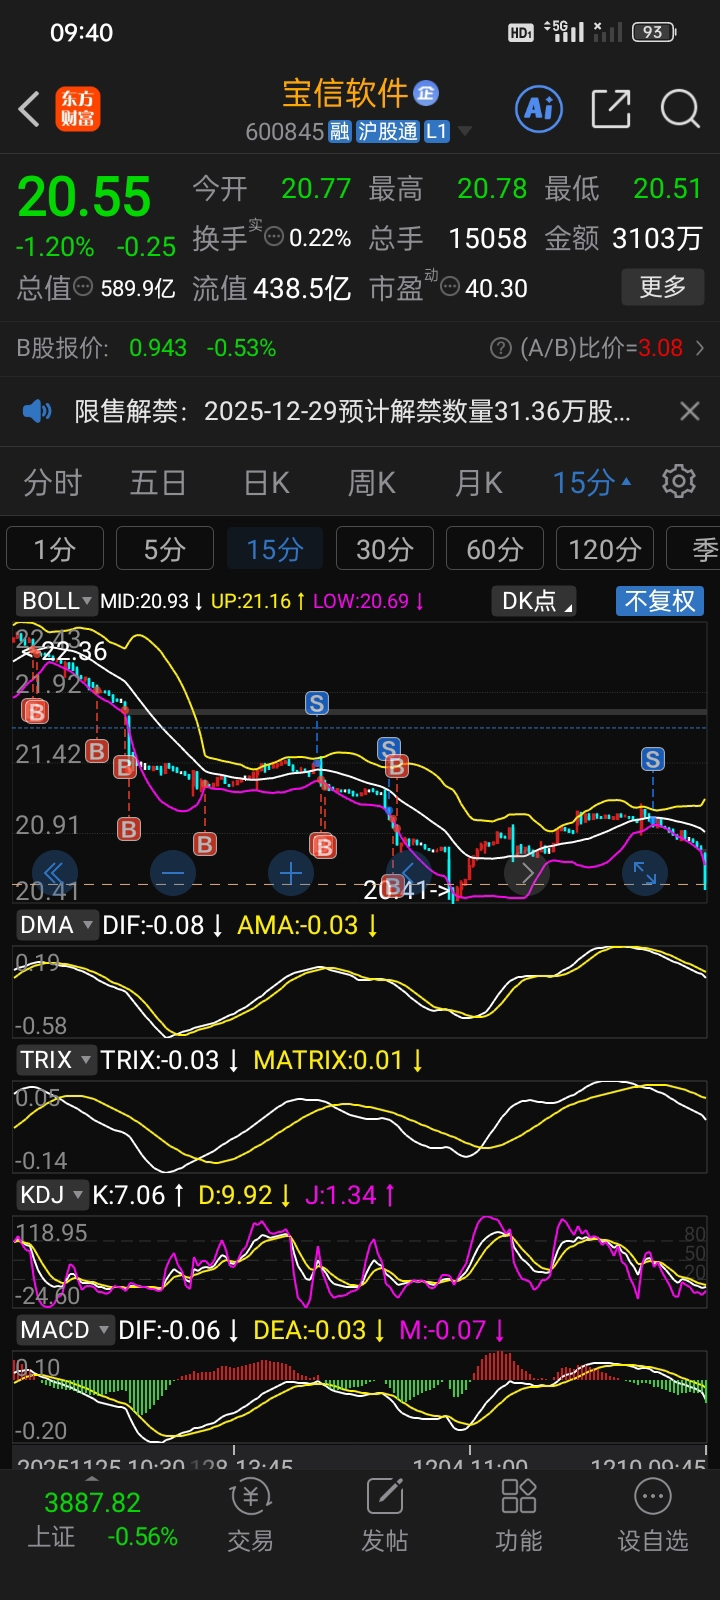Expand A/B比价 chevron arrow
Image resolution: width=720 pixels, height=1600 pixels.
(x=700, y=348)
